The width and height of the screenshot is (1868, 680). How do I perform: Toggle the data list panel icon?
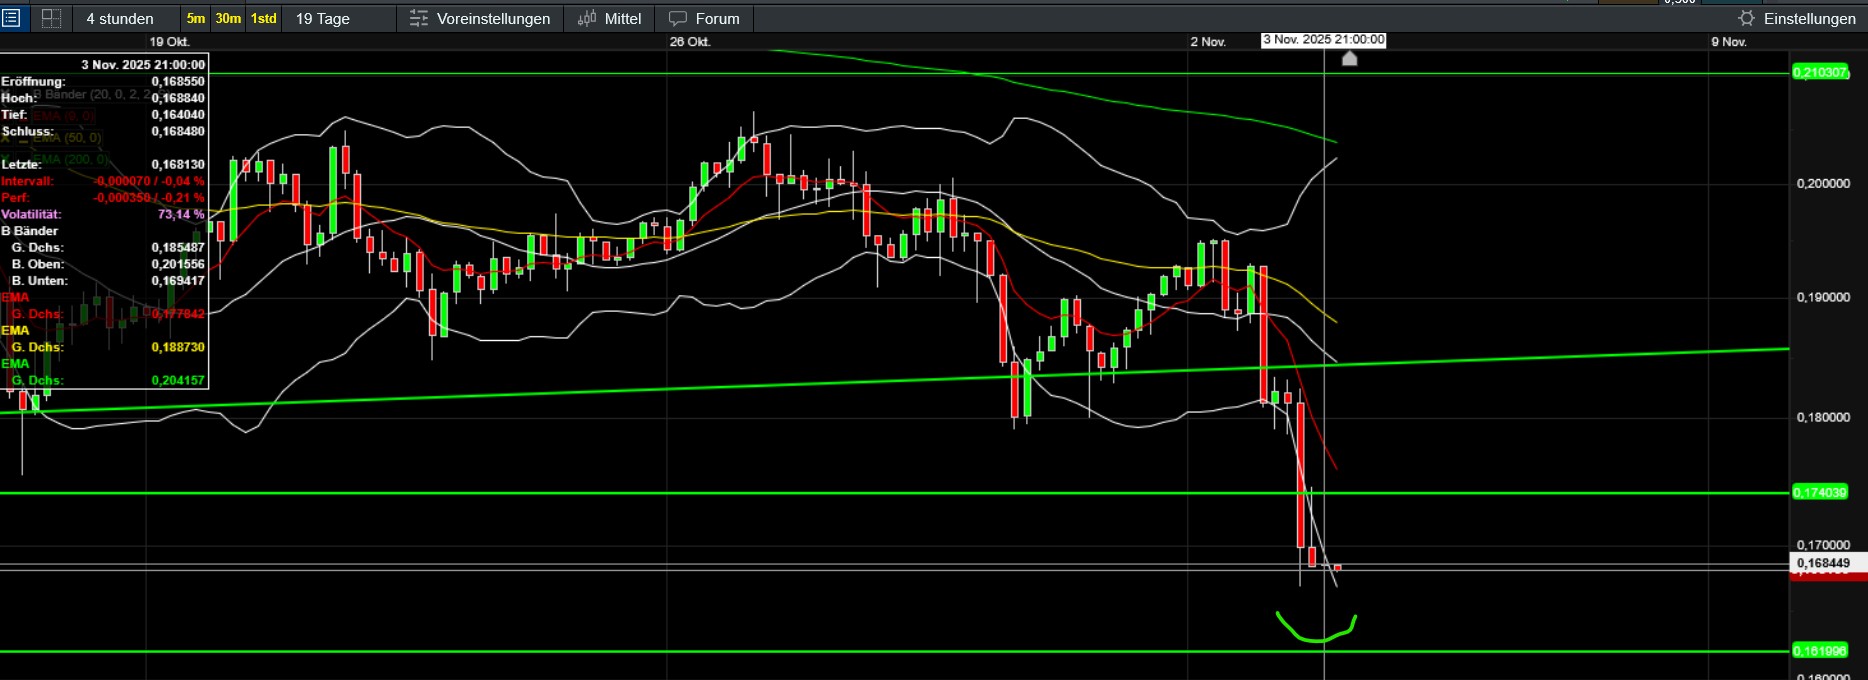coord(11,18)
